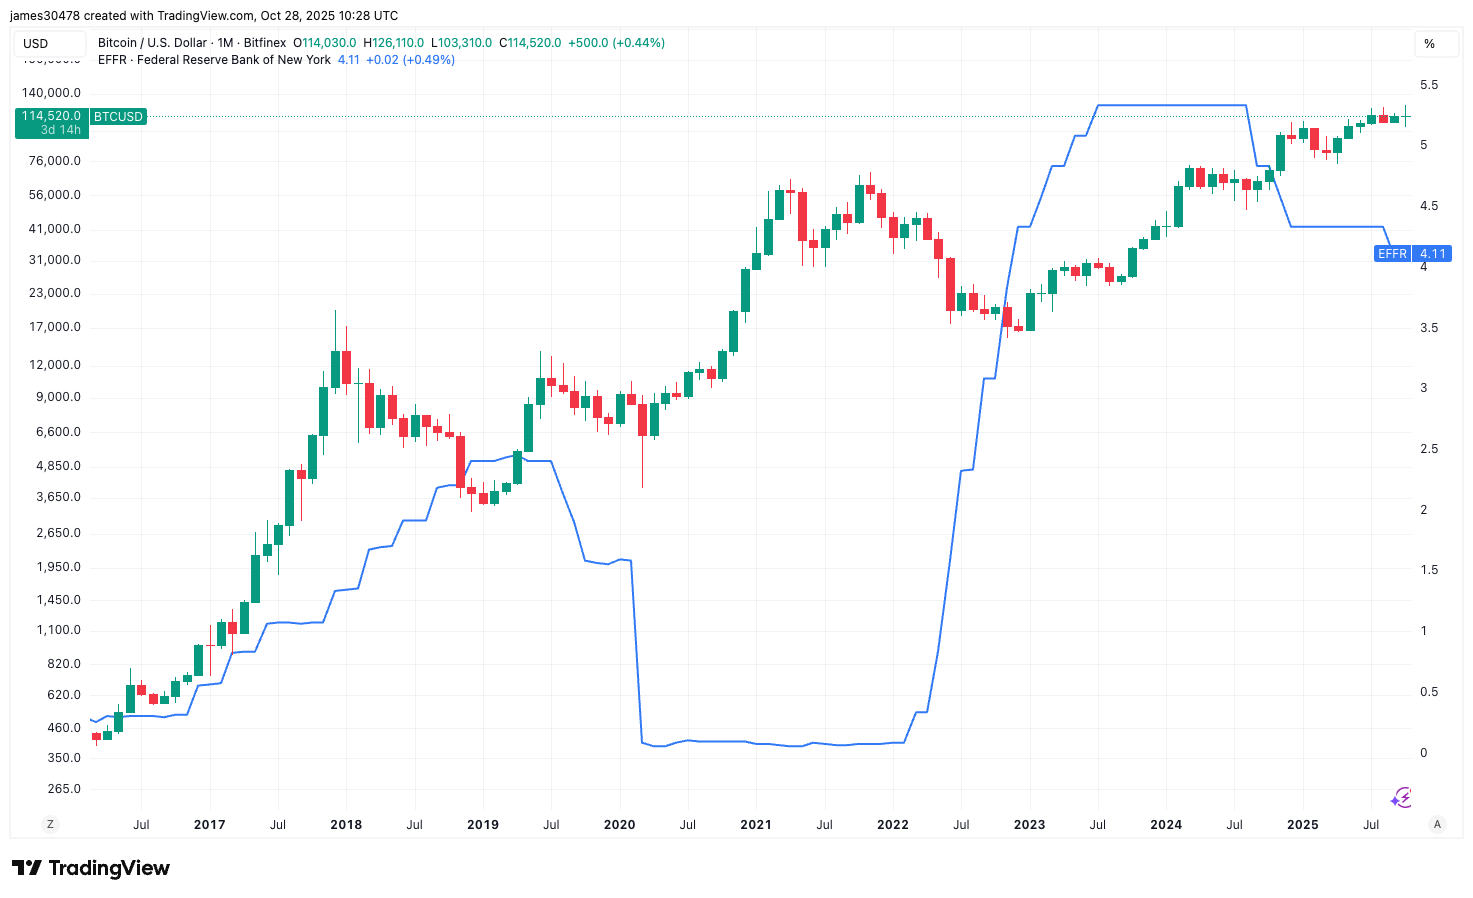The height and width of the screenshot is (898, 1473).
Task: Click the 23,000.0 price axis label
Action: click(54, 293)
